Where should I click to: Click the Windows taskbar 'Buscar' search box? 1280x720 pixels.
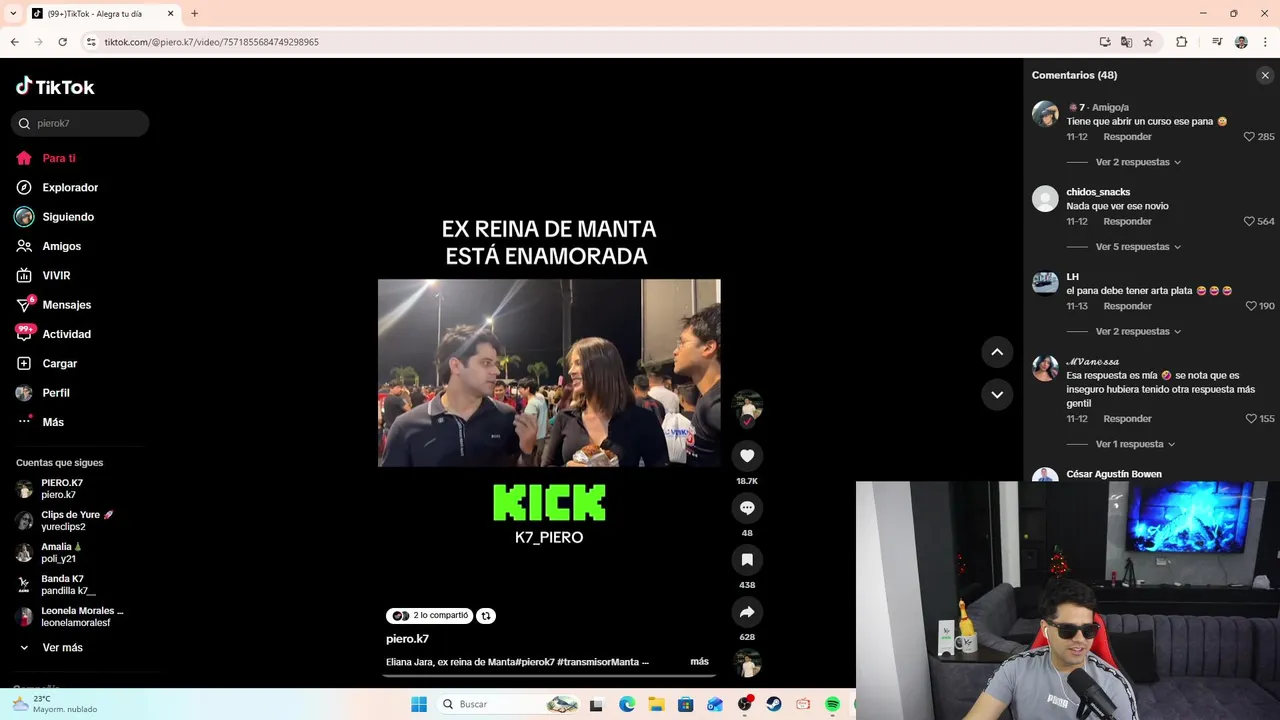point(509,705)
